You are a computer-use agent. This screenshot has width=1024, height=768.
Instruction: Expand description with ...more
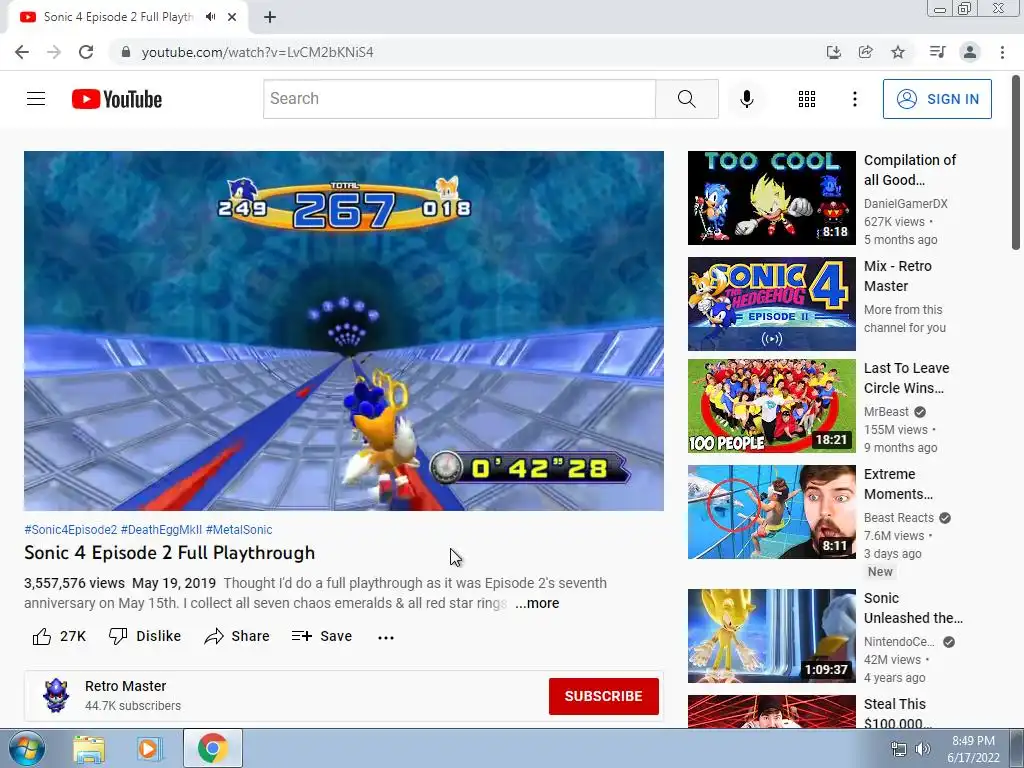pos(537,603)
